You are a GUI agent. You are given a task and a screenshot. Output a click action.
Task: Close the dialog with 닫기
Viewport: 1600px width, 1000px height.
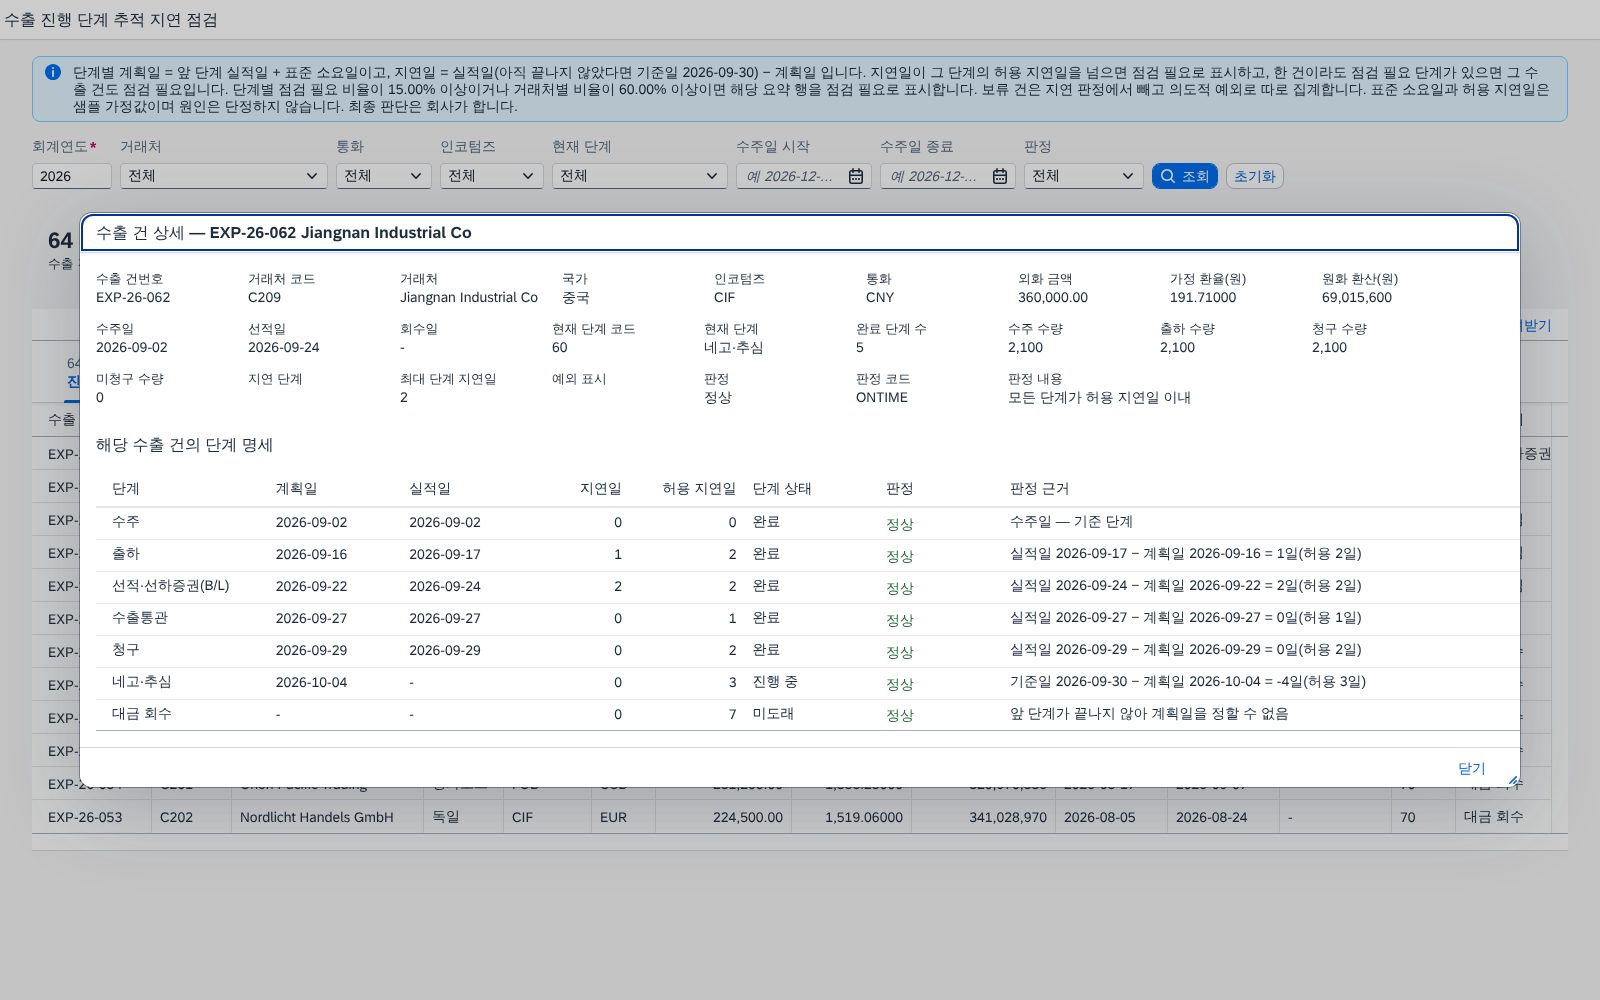[1471, 768]
